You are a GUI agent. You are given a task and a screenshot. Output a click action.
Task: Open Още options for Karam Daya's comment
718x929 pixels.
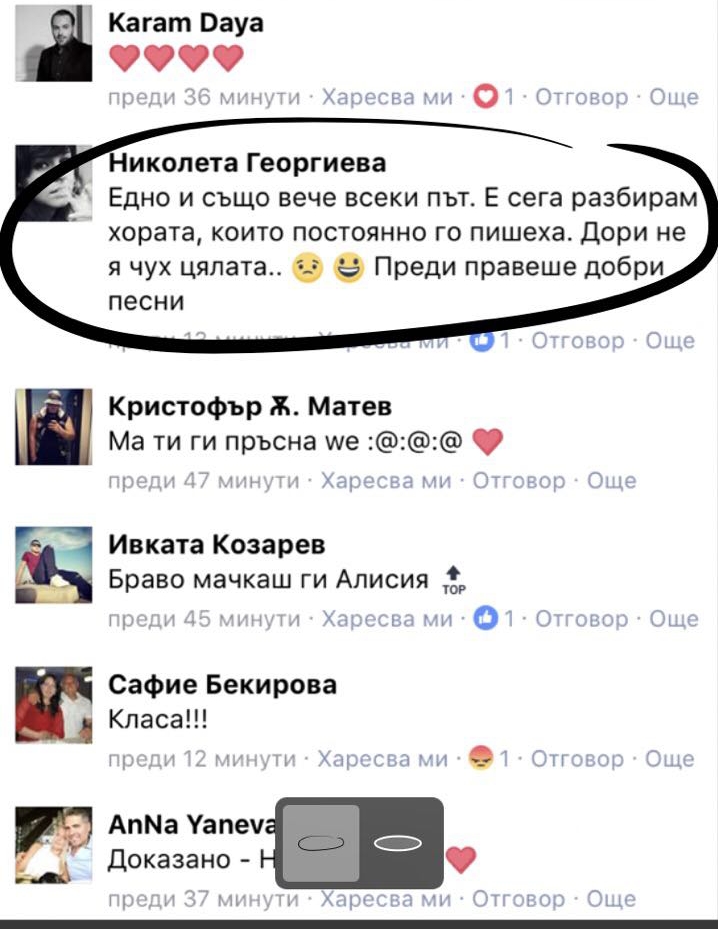click(x=674, y=97)
